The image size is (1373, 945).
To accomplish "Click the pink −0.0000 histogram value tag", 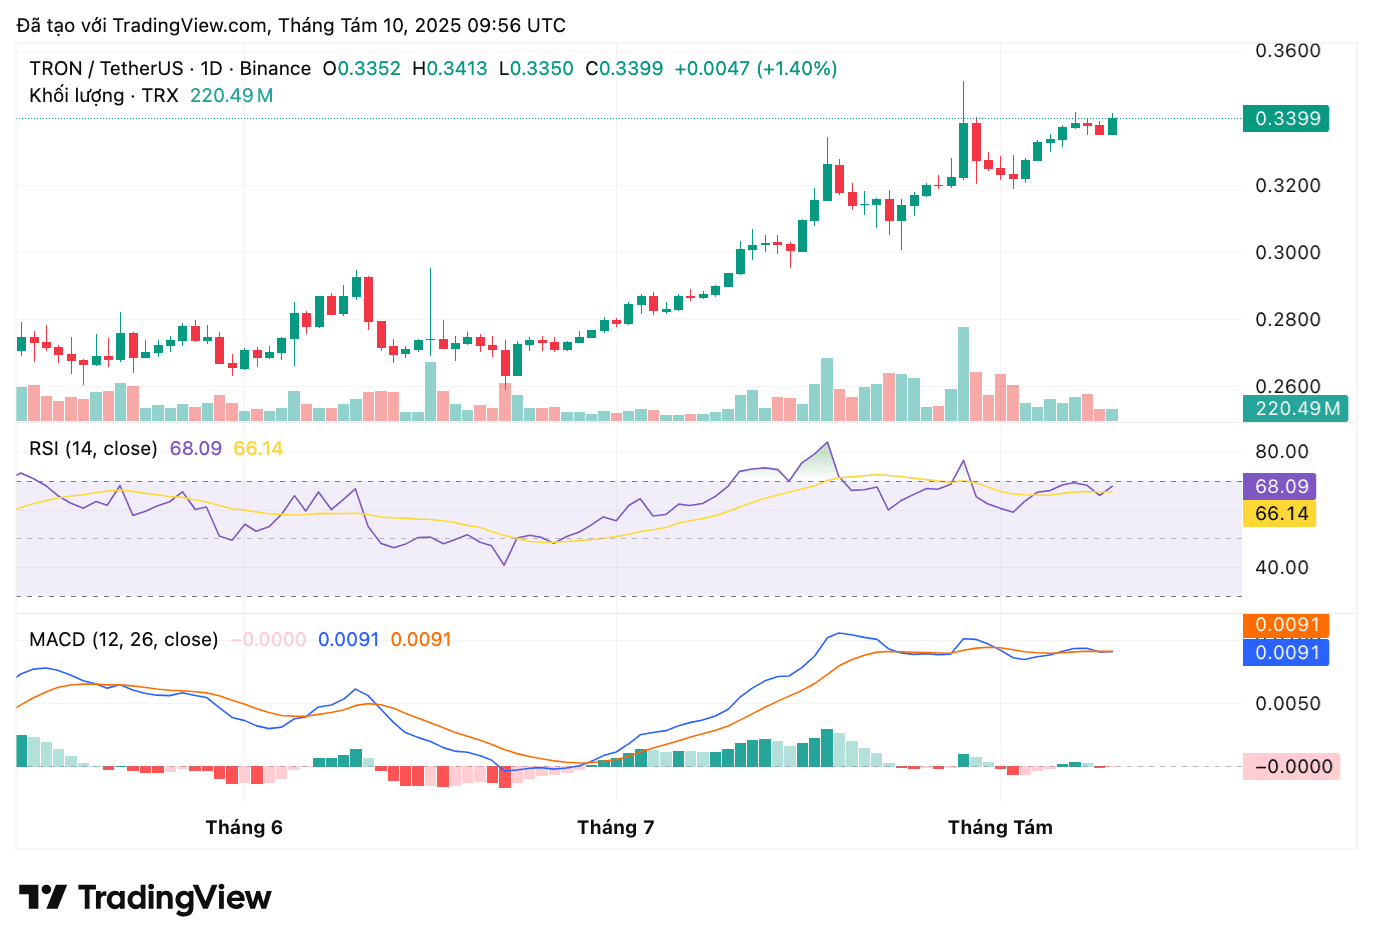I will pos(1291,766).
